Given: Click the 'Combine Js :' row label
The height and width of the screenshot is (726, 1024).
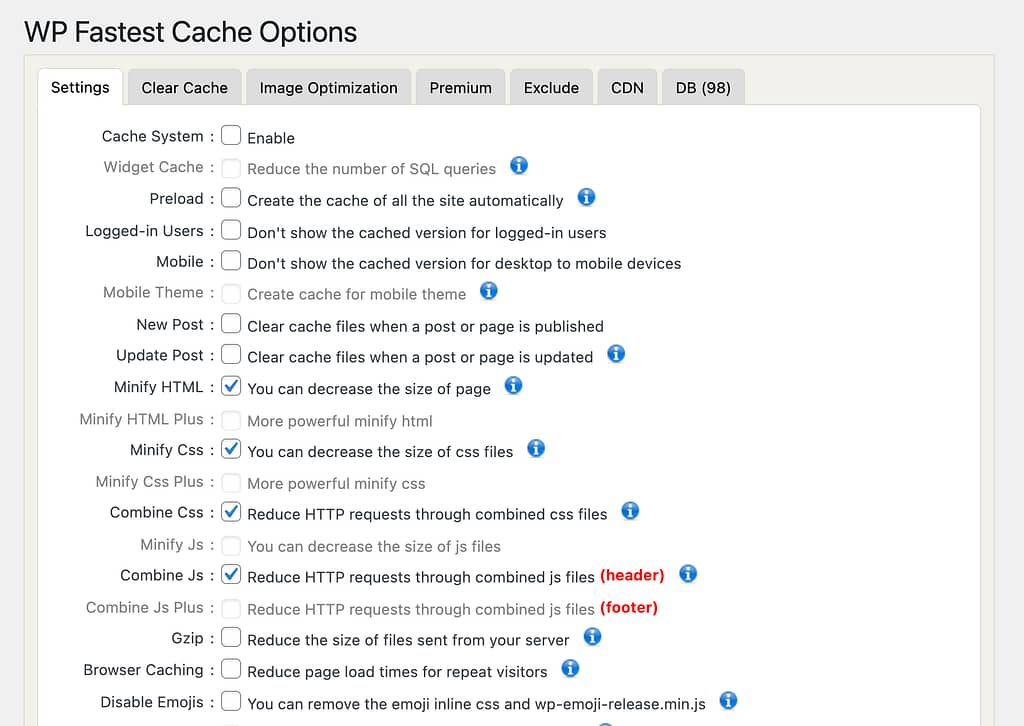Looking at the screenshot, I should (x=167, y=575).
